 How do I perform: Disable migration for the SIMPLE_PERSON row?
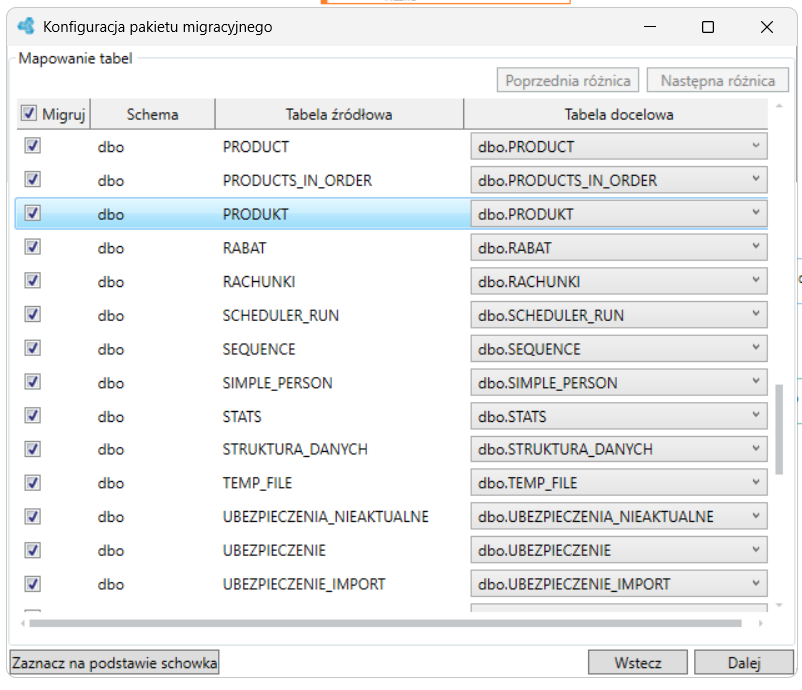tap(33, 382)
